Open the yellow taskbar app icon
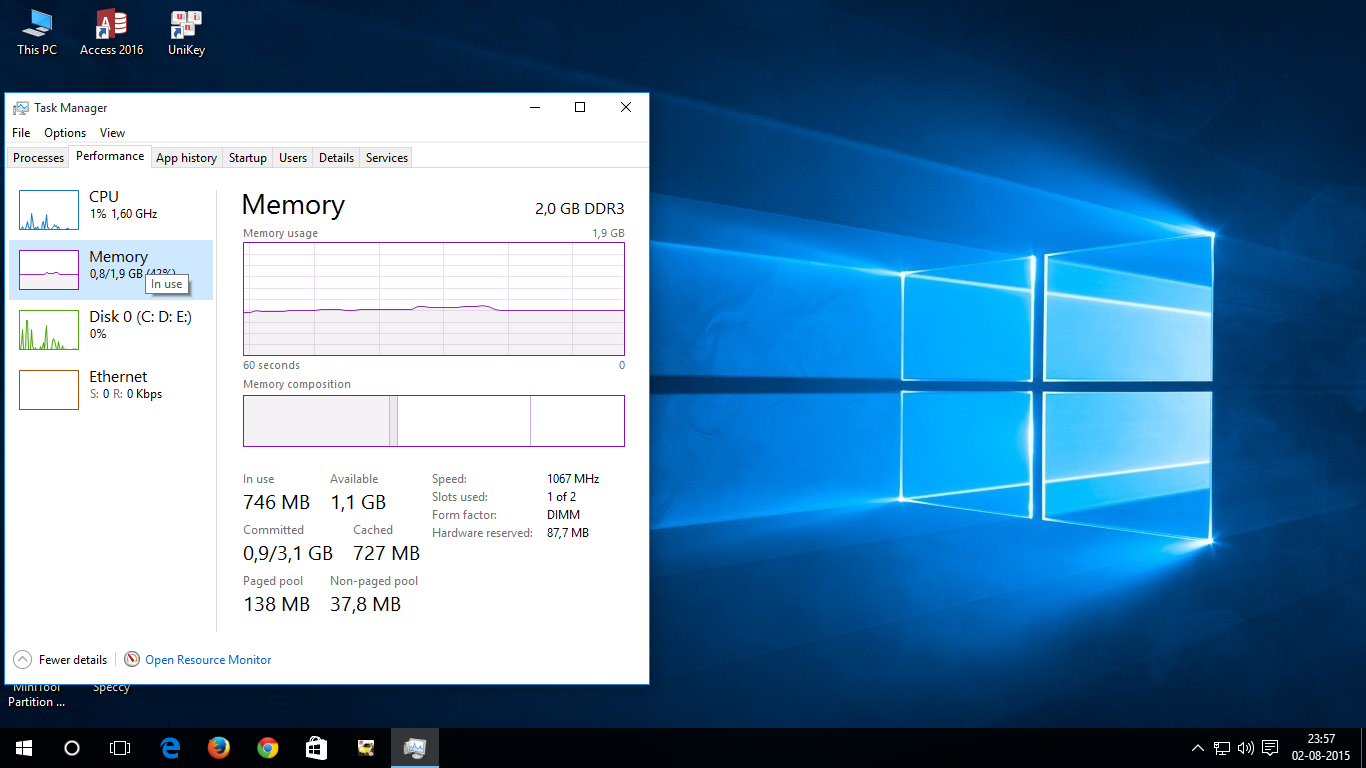This screenshot has width=1366, height=768. pyautogui.click(x=366, y=748)
